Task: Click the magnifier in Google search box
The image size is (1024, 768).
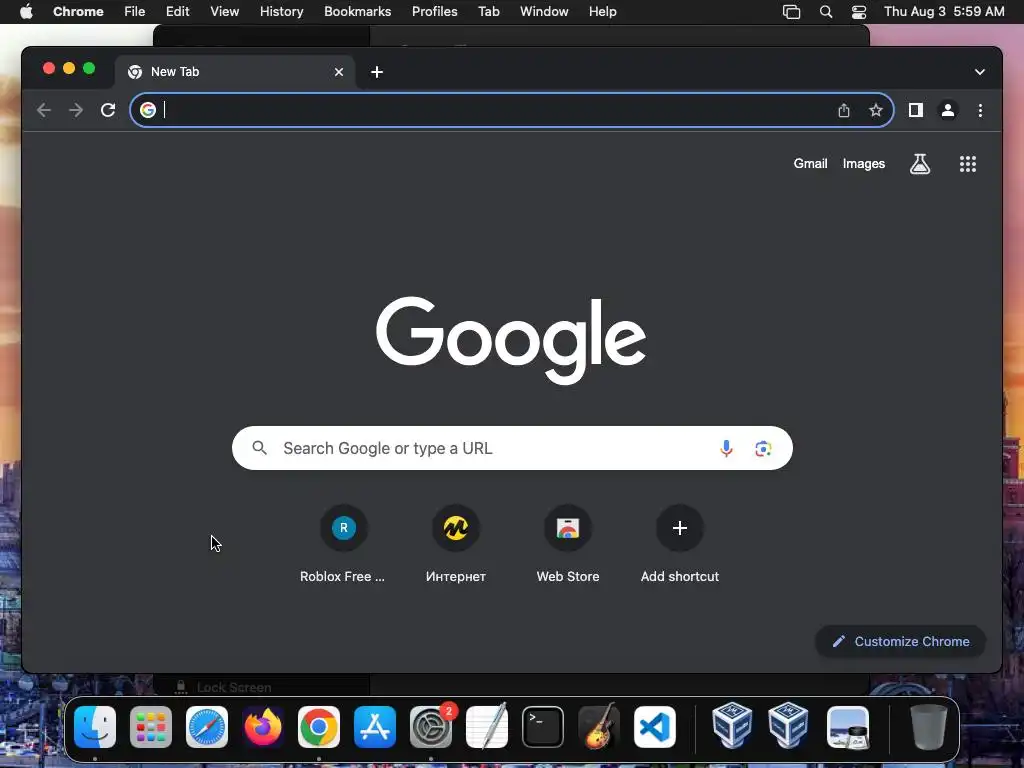Action: click(x=259, y=448)
